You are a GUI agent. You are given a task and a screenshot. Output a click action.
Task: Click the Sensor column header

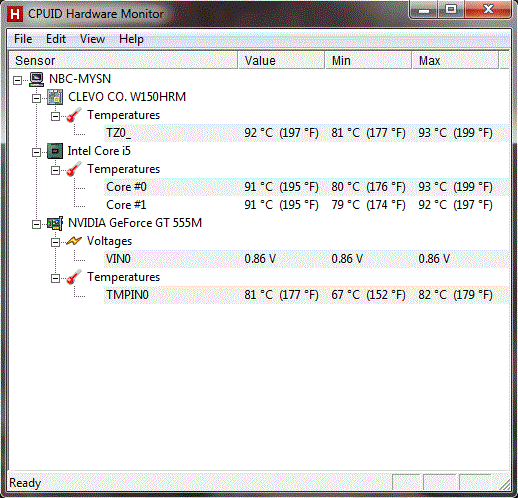[123, 61]
